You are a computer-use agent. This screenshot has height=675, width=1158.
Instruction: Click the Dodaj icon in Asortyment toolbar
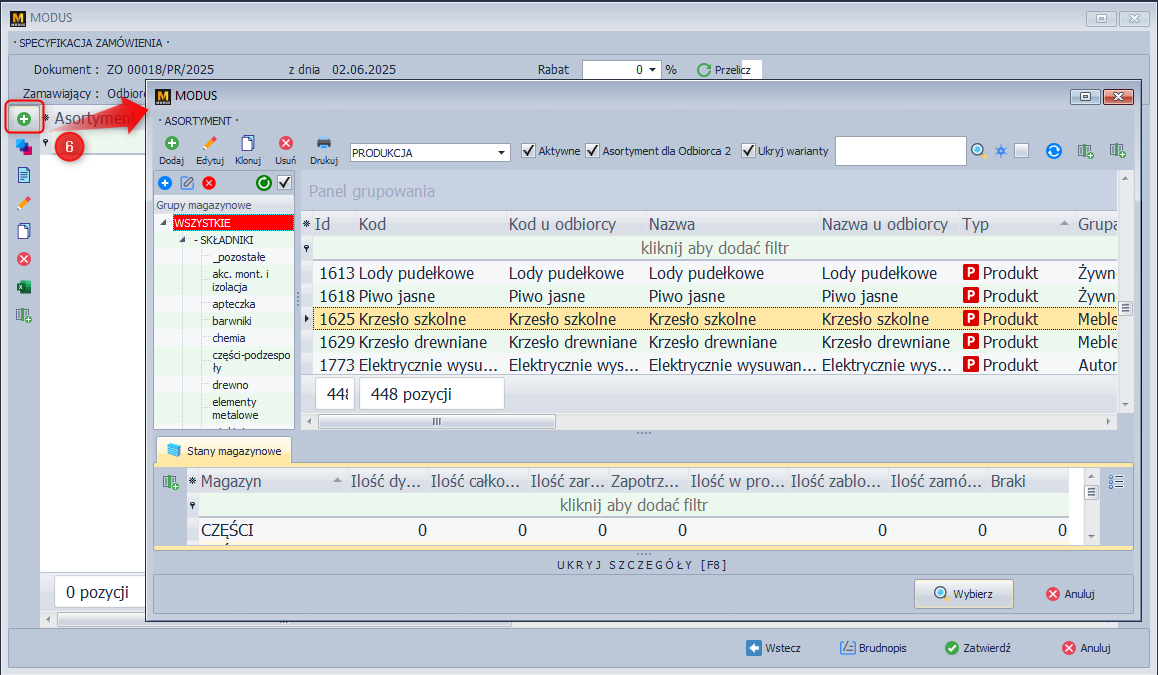[171, 144]
